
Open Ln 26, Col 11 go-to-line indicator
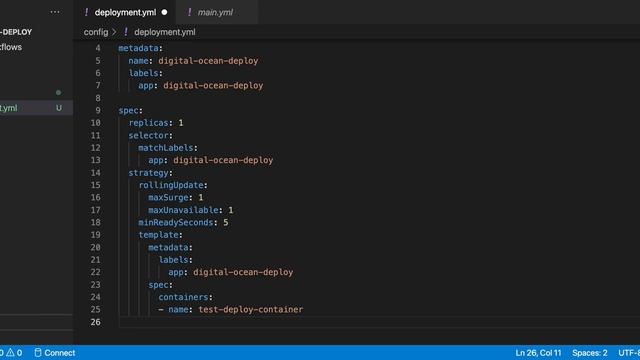coord(538,353)
